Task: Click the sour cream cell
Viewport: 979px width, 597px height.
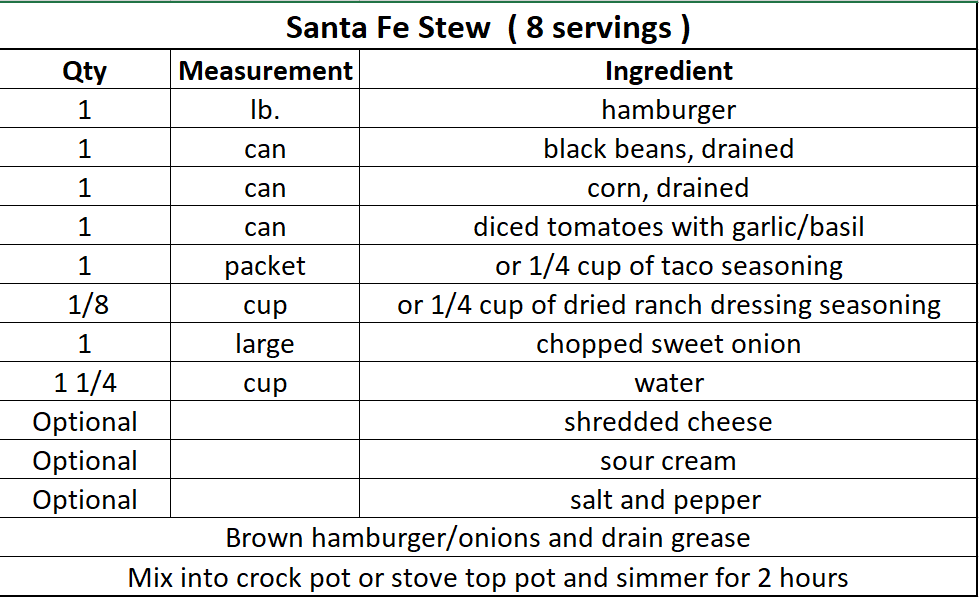Action: 668,461
